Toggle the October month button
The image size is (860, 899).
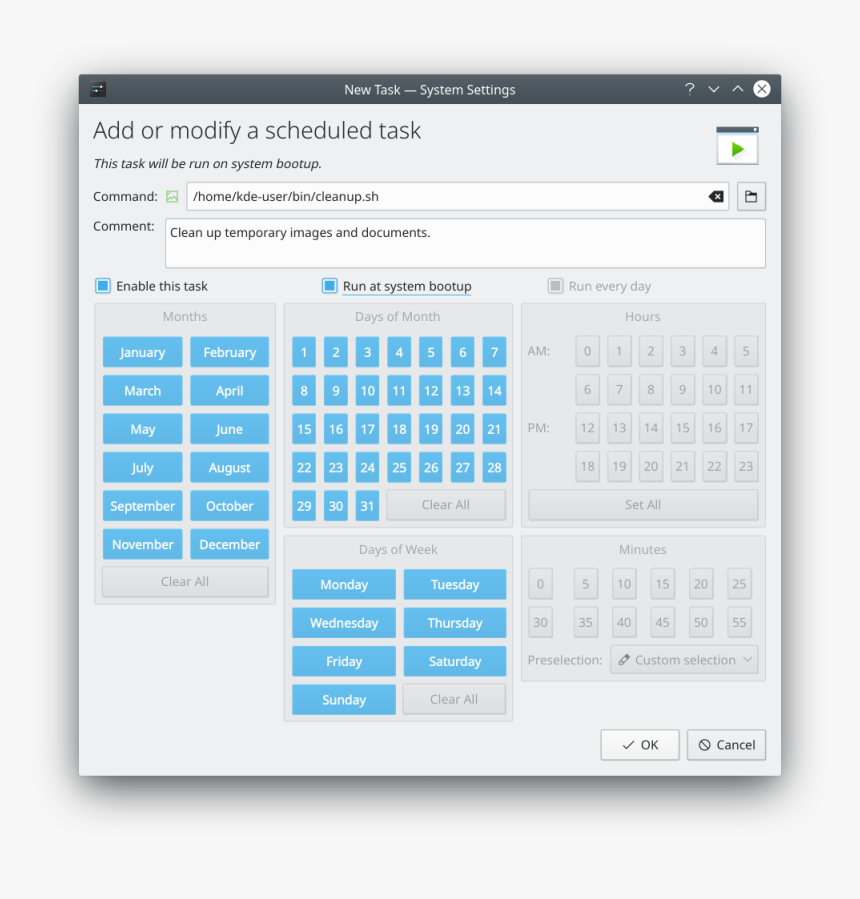229,506
